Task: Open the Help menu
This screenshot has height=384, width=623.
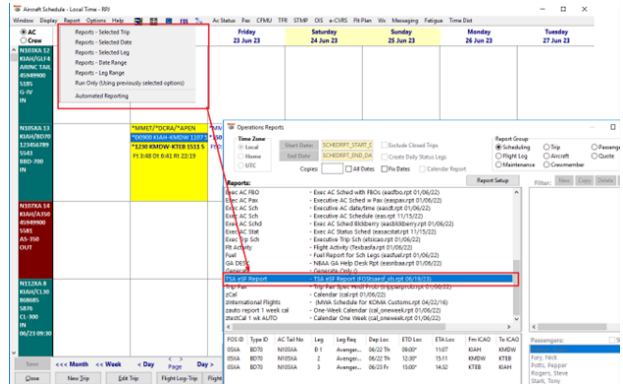Action: pyautogui.click(x=118, y=21)
